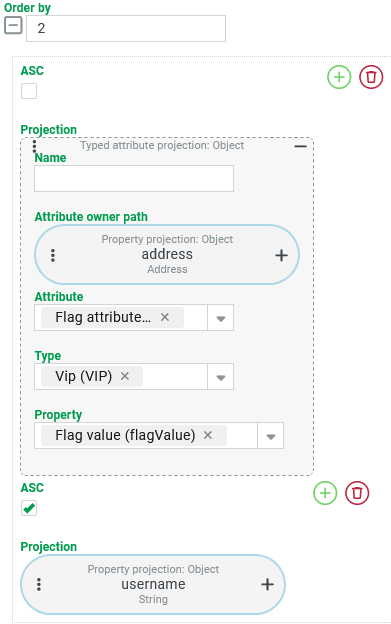Remove the Flag value (flagValue) property chip
Viewport: 391px width, 624px height.
(x=208, y=435)
